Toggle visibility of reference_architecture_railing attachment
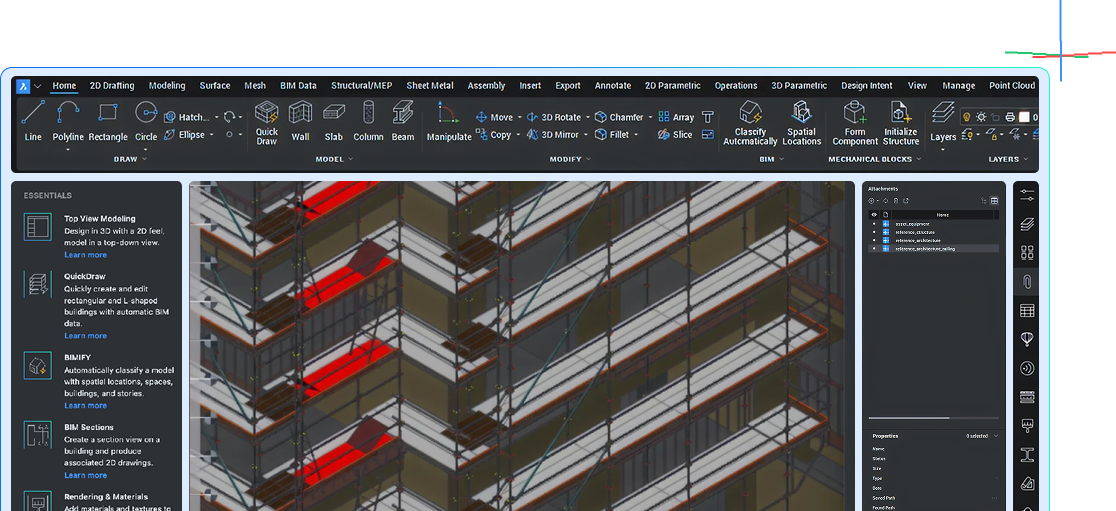The height and width of the screenshot is (511, 1116). 874,249
